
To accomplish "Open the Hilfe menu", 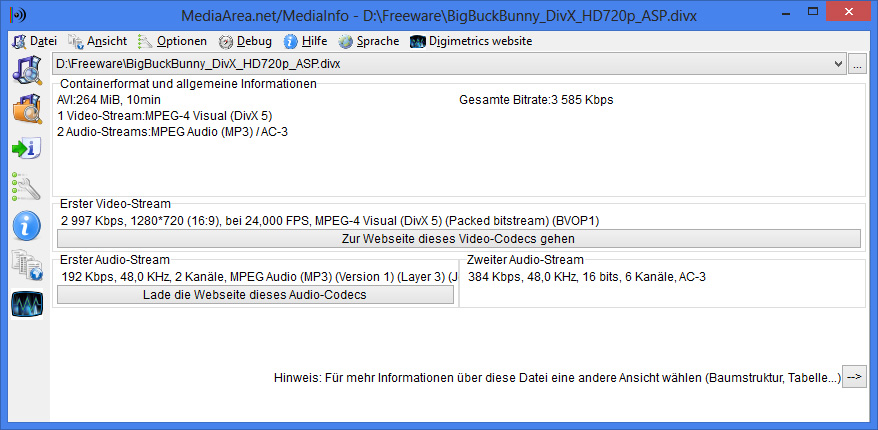I will tap(306, 41).
